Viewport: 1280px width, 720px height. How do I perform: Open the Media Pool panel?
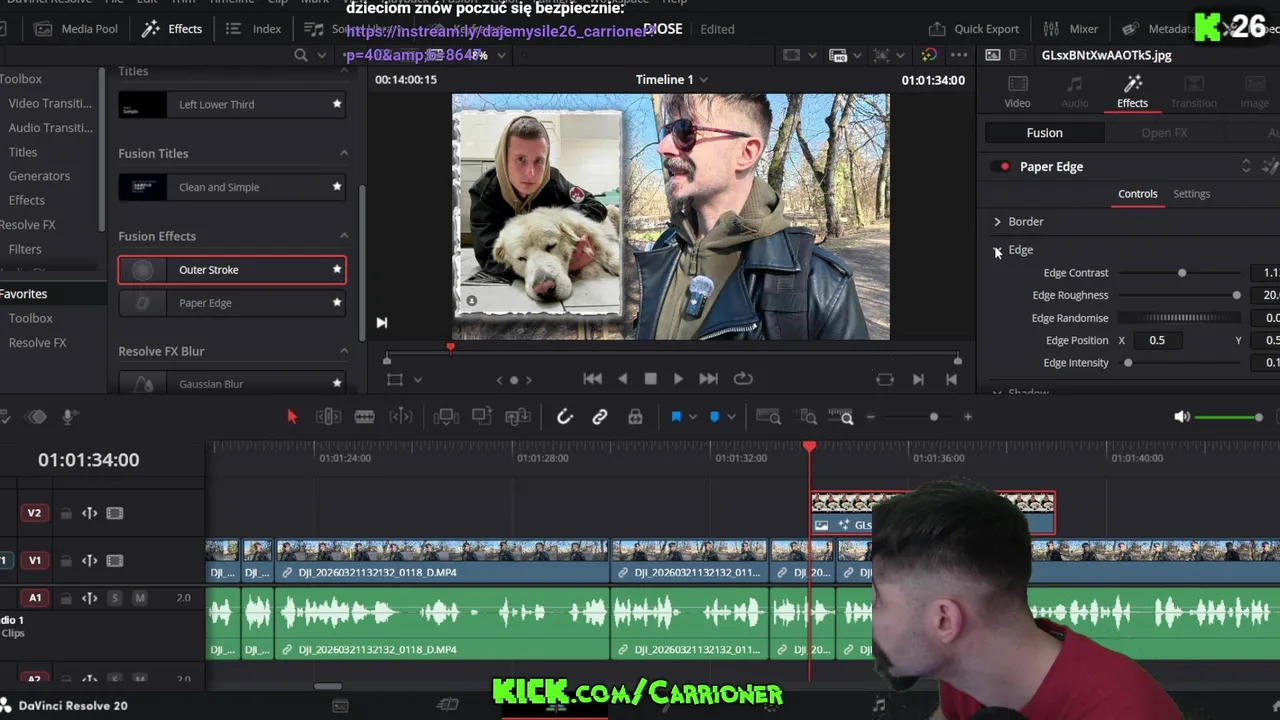click(x=76, y=29)
